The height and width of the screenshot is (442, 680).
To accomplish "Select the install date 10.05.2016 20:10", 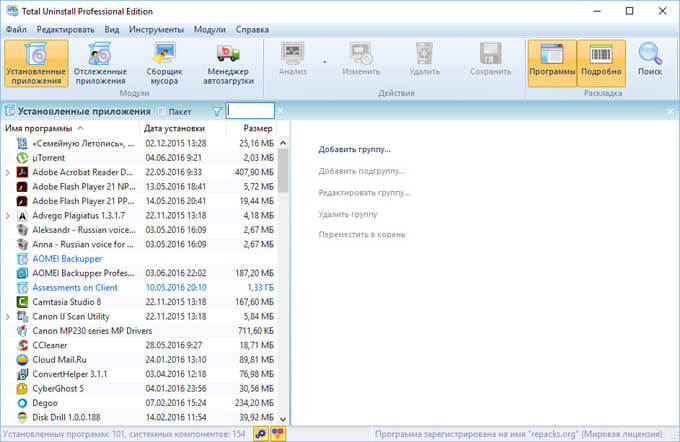I will 176,288.
